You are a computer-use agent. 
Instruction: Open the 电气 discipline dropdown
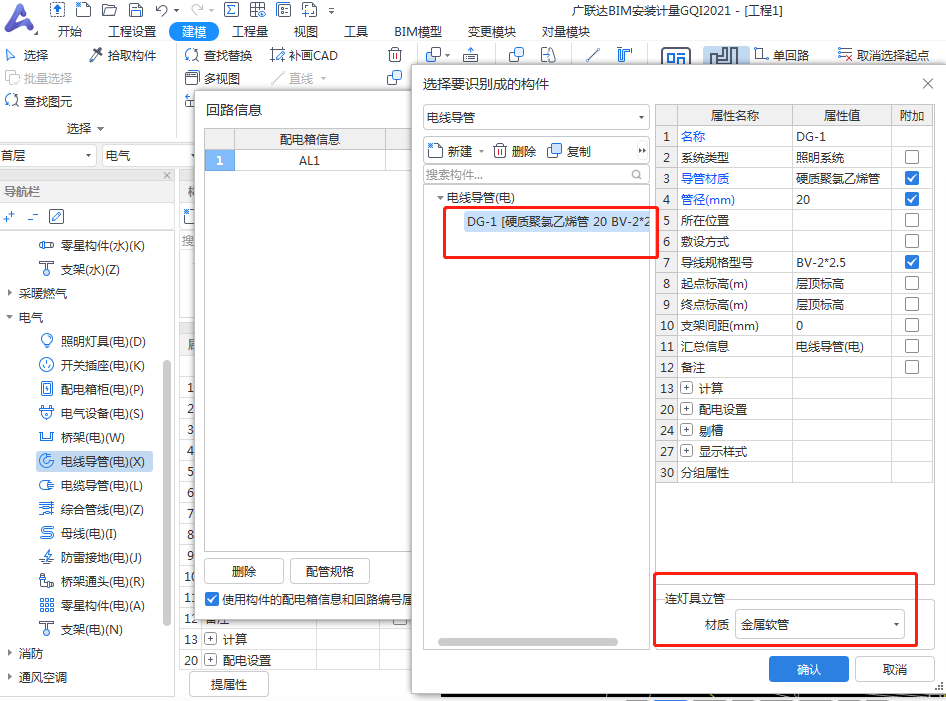coord(148,156)
